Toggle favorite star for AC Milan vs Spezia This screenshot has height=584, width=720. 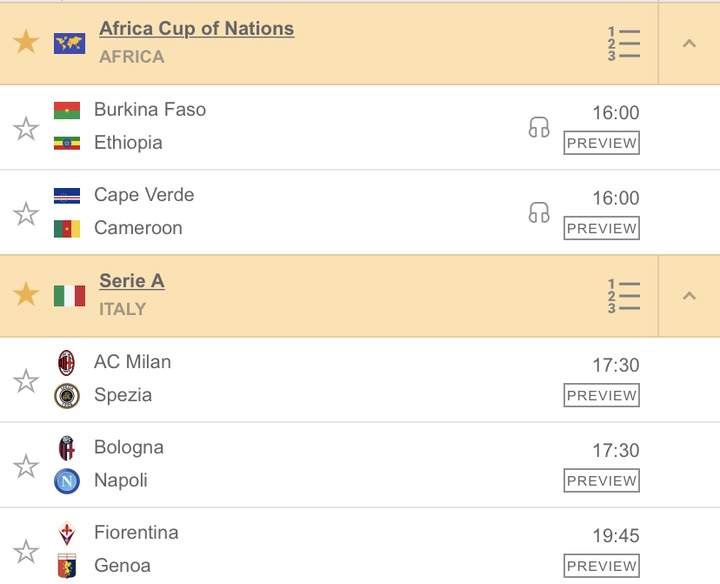(26, 381)
